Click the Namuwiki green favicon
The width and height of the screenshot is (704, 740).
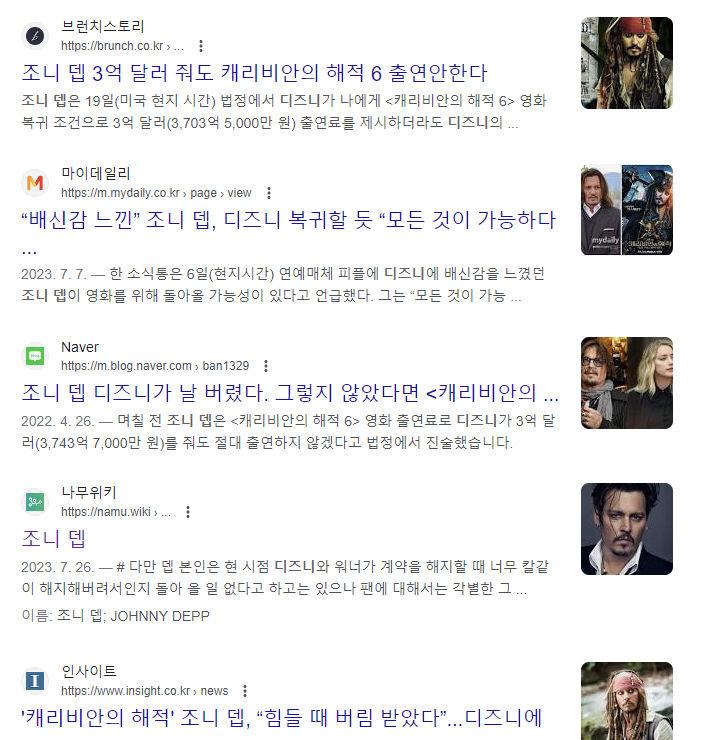pos(35,502)
